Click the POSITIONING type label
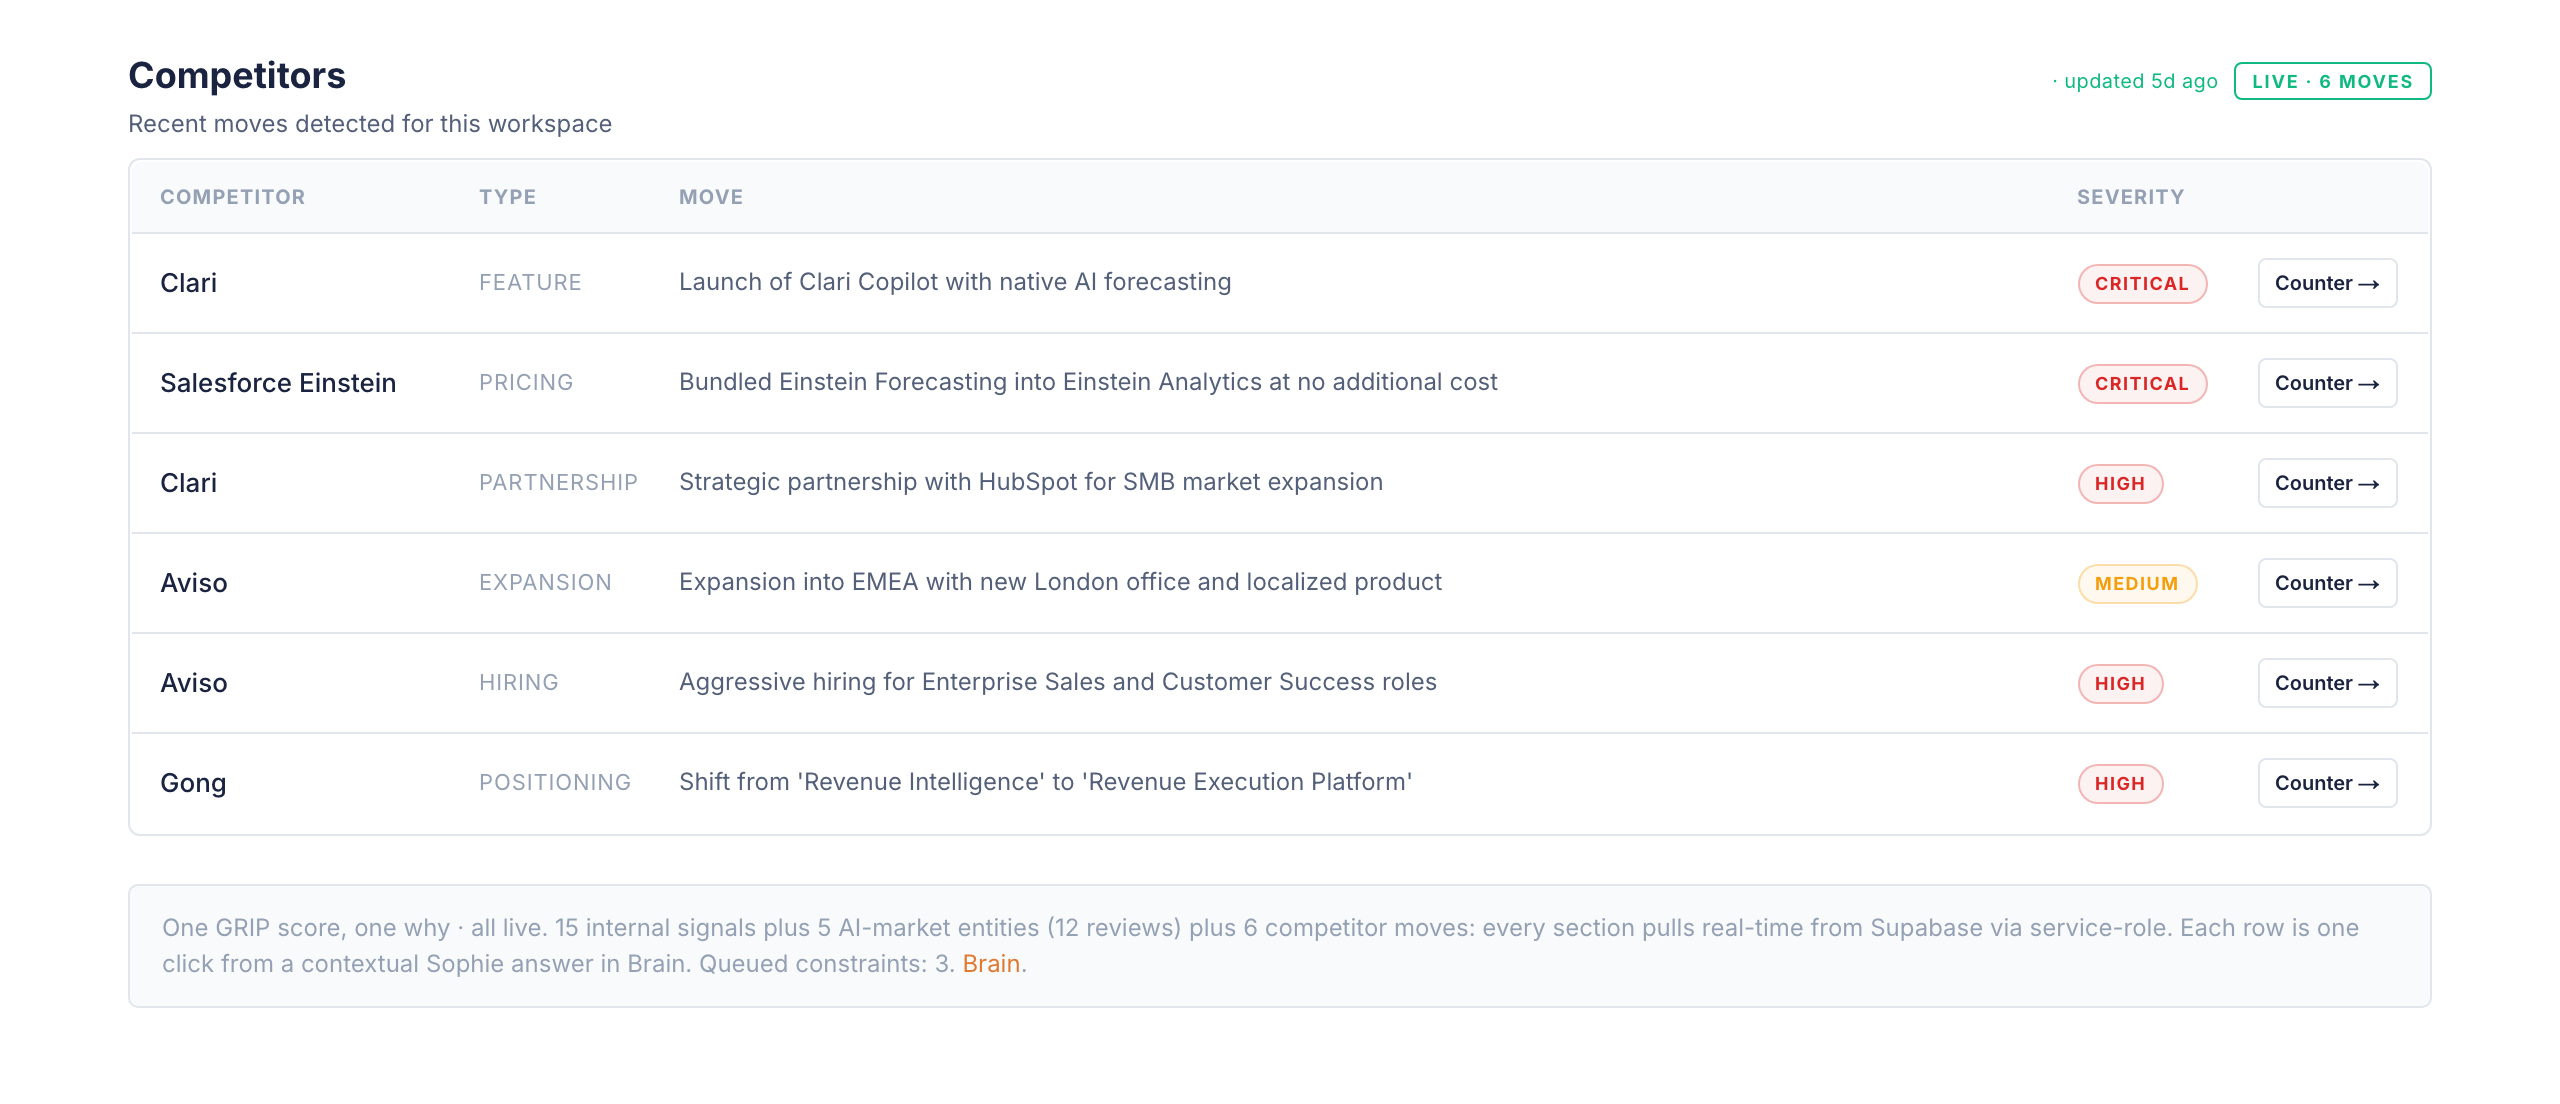 click(x=555, y=782)
